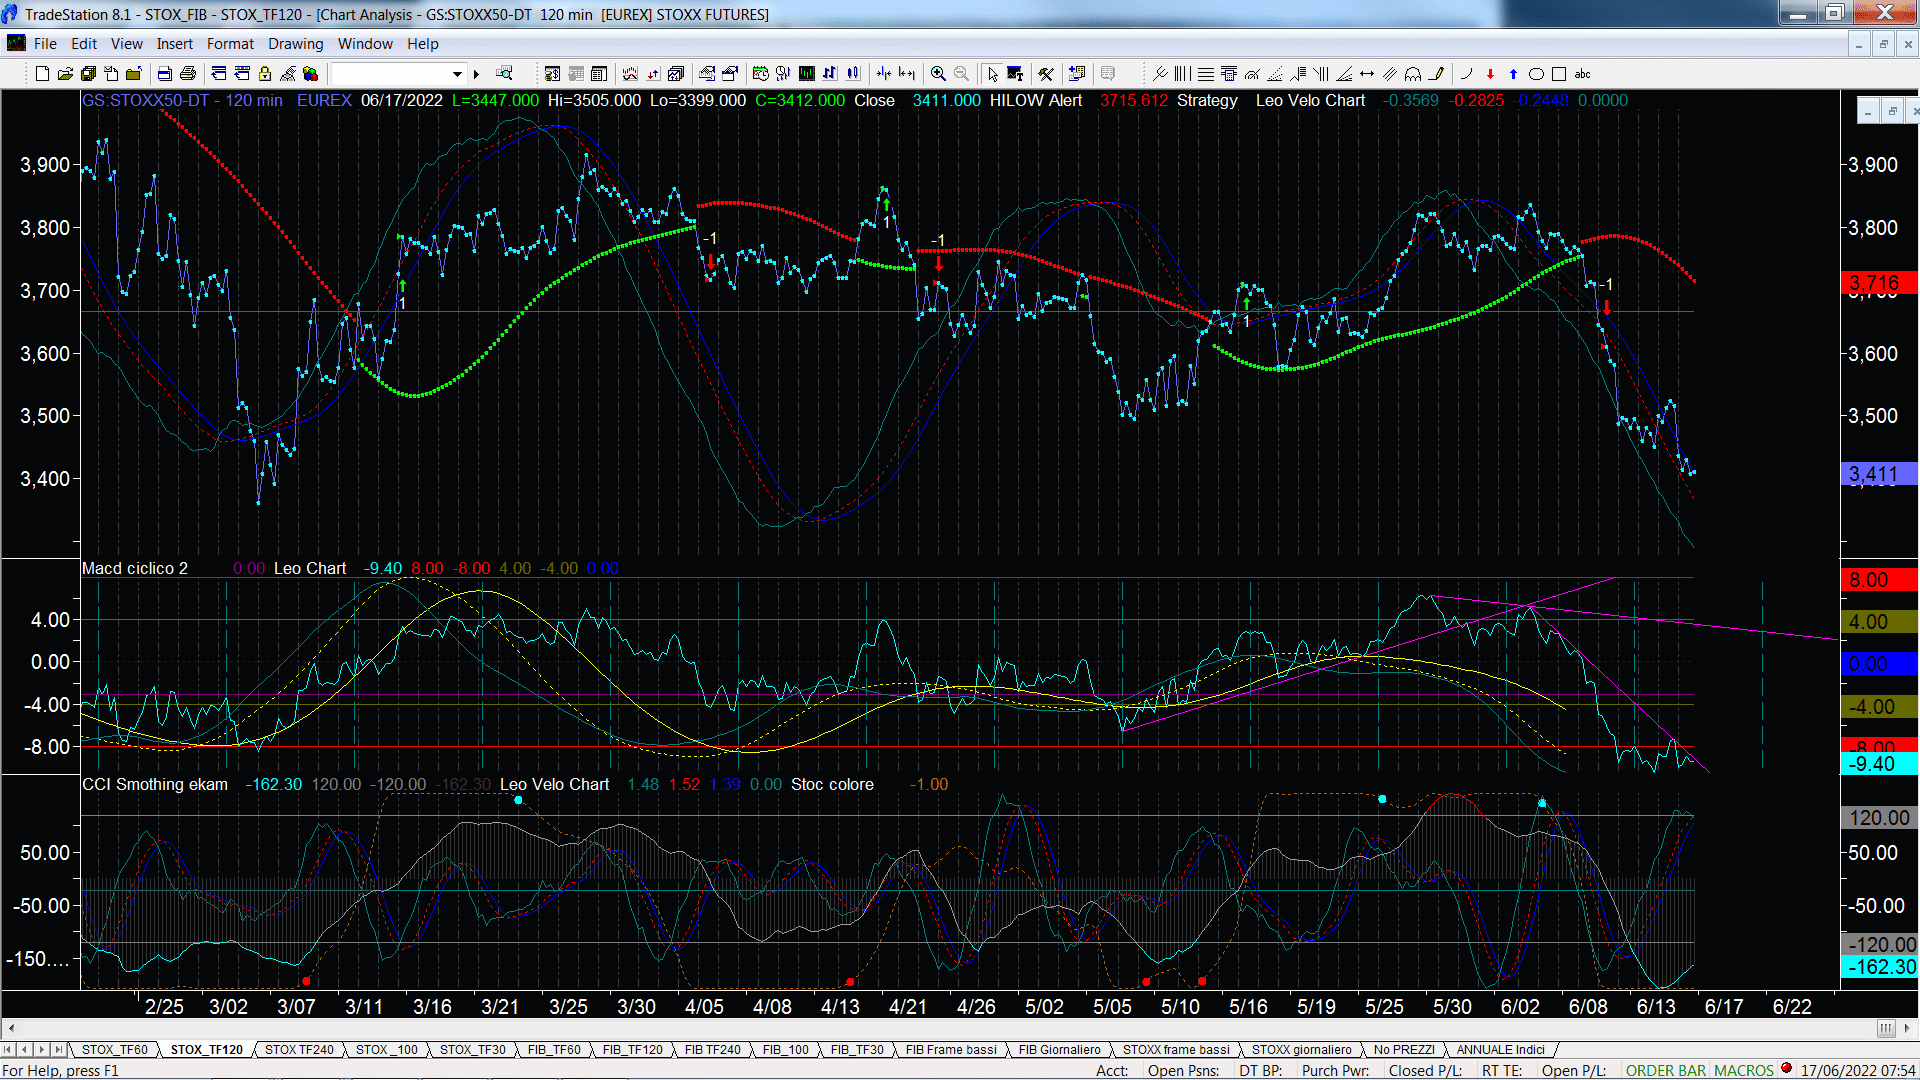Viewport: 1920px width, 1080px height.
Task: Click the decrease bar spacing icon
Action: click(x=884, y=74)
